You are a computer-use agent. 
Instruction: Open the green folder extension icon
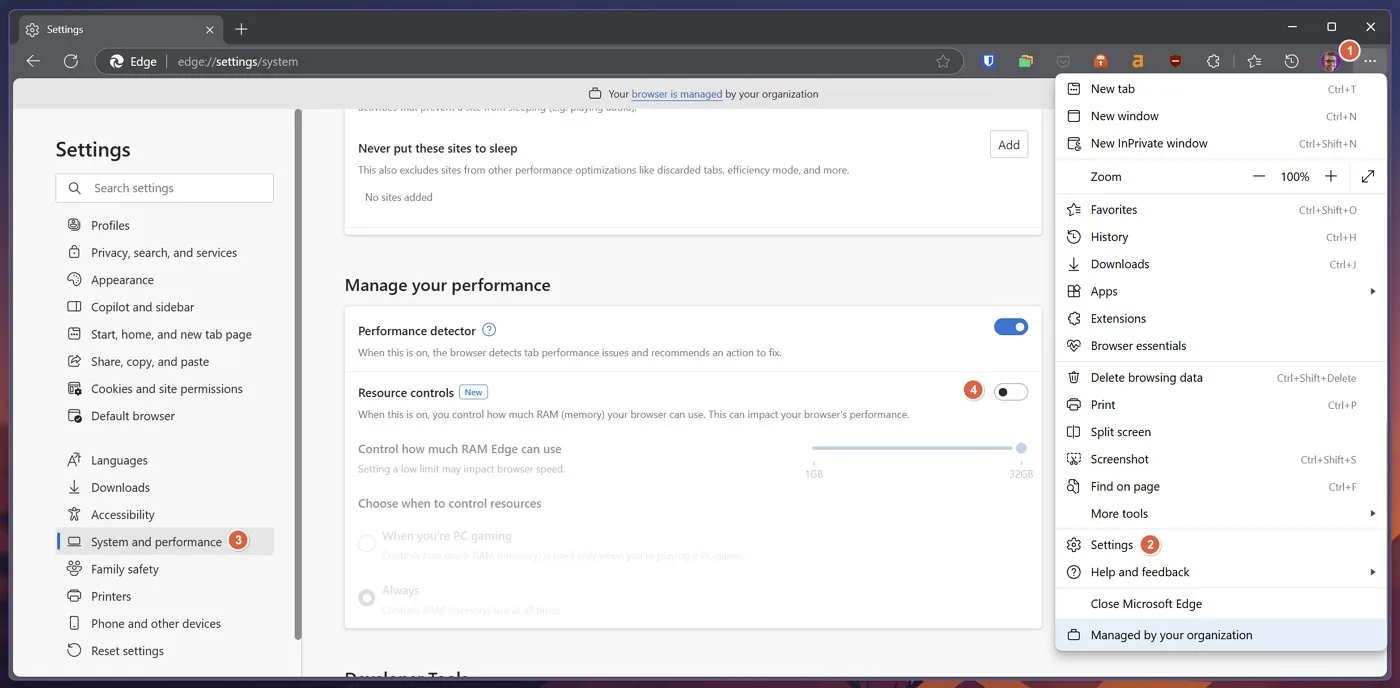point(1026,61)
